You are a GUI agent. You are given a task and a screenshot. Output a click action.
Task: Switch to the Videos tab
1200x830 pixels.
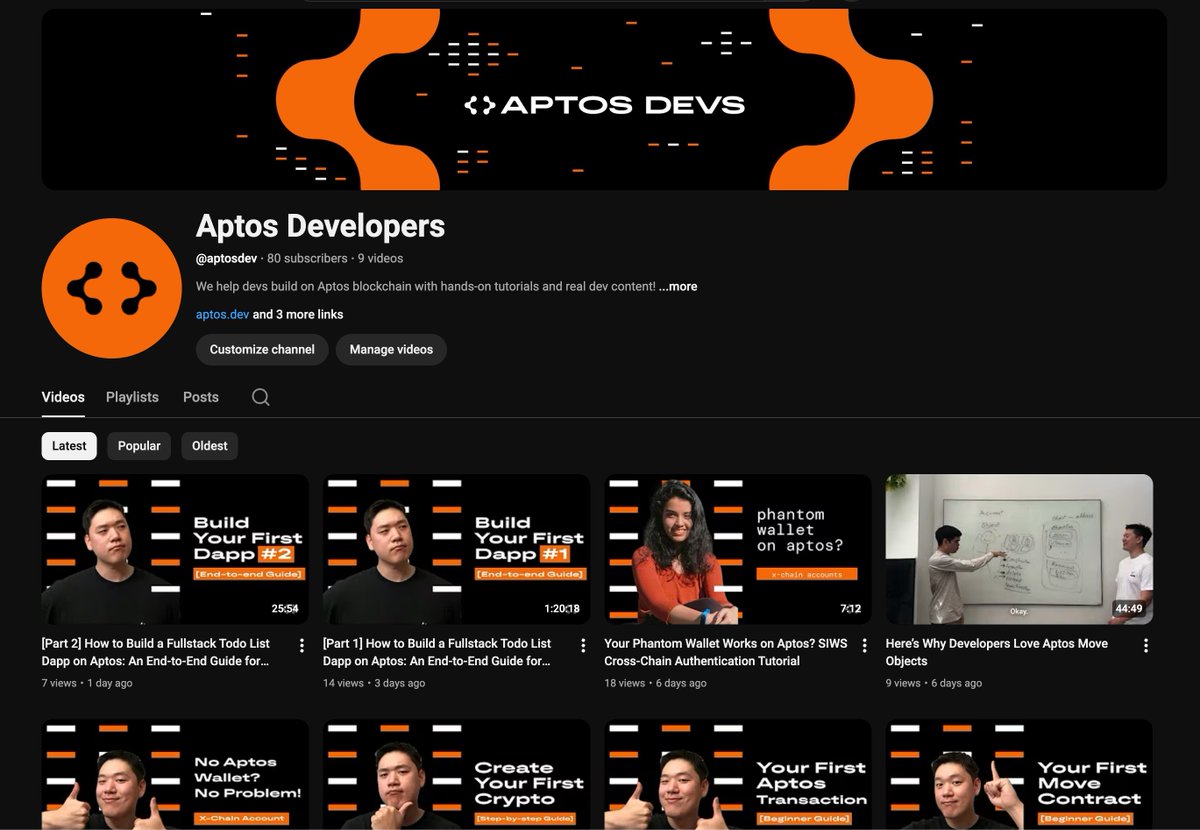pos(63,397)
